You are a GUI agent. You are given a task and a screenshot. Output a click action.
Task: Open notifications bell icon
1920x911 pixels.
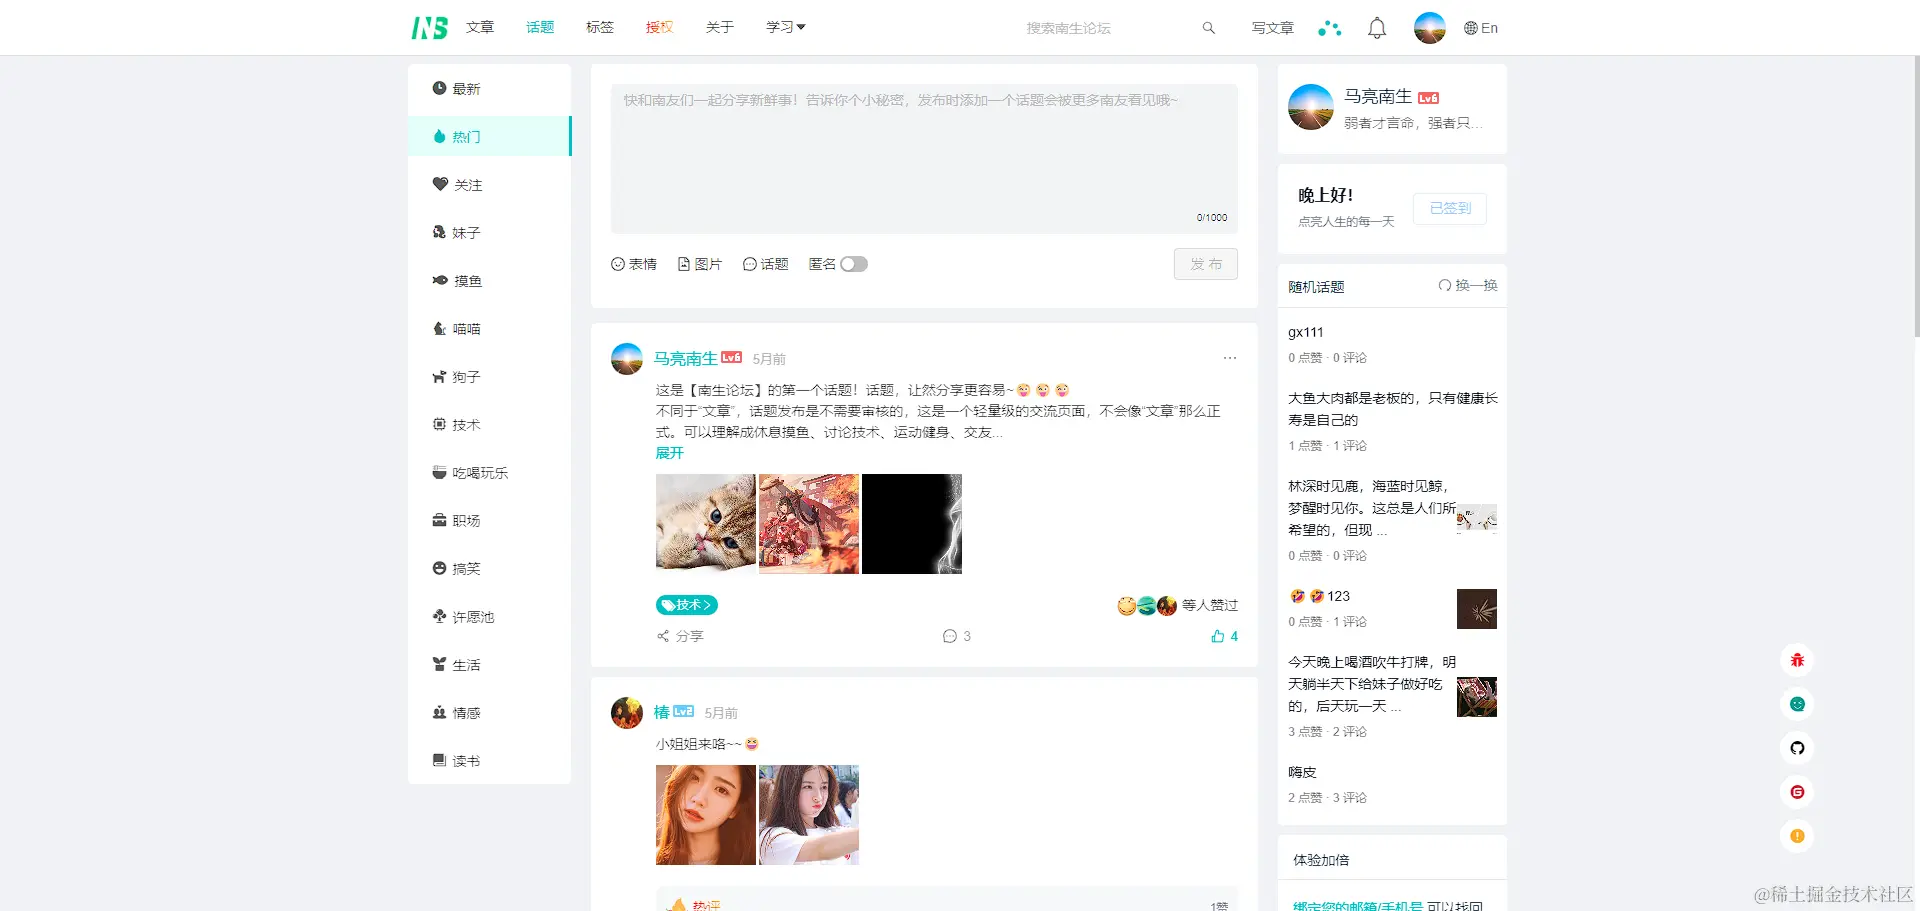click(x=1377, y=28)
